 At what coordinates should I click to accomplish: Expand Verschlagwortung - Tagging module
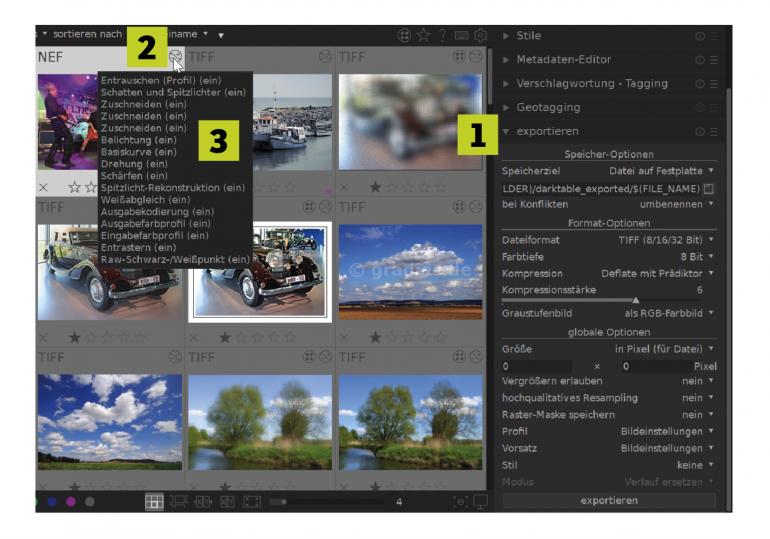pos(506,84)
